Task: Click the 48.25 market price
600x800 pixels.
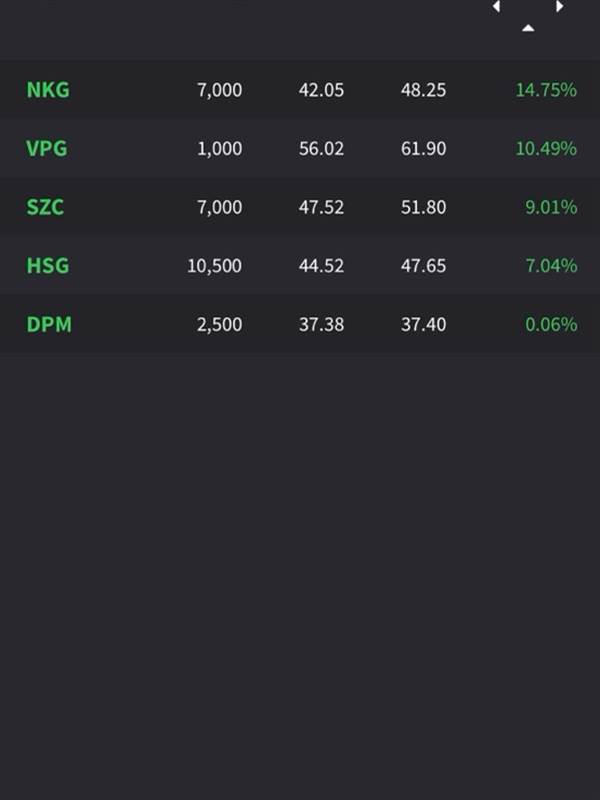Action: click(x=423, y=90)
